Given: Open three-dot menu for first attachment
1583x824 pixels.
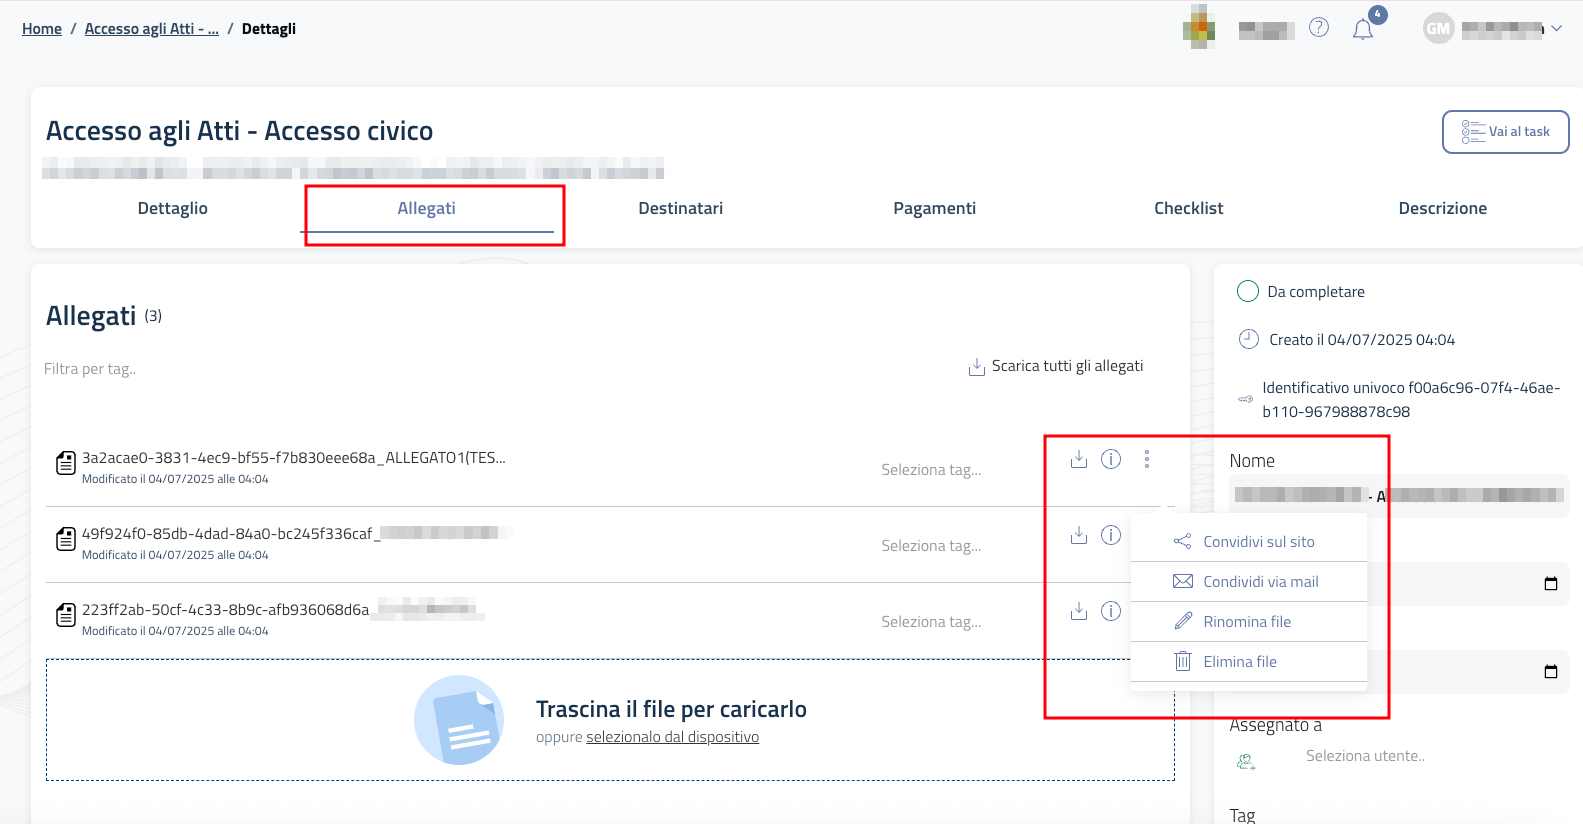Looking at the screenshot, I should pyautogui.click(x=1146, y=459).
